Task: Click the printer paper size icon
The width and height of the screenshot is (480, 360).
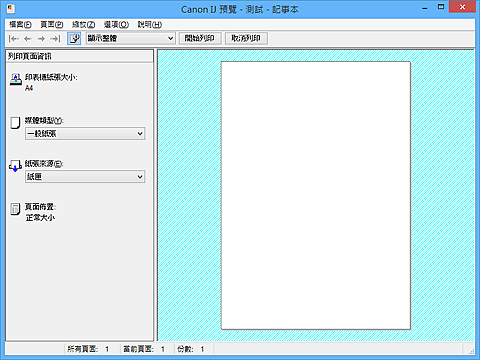Action: click(x=15, y=79)
